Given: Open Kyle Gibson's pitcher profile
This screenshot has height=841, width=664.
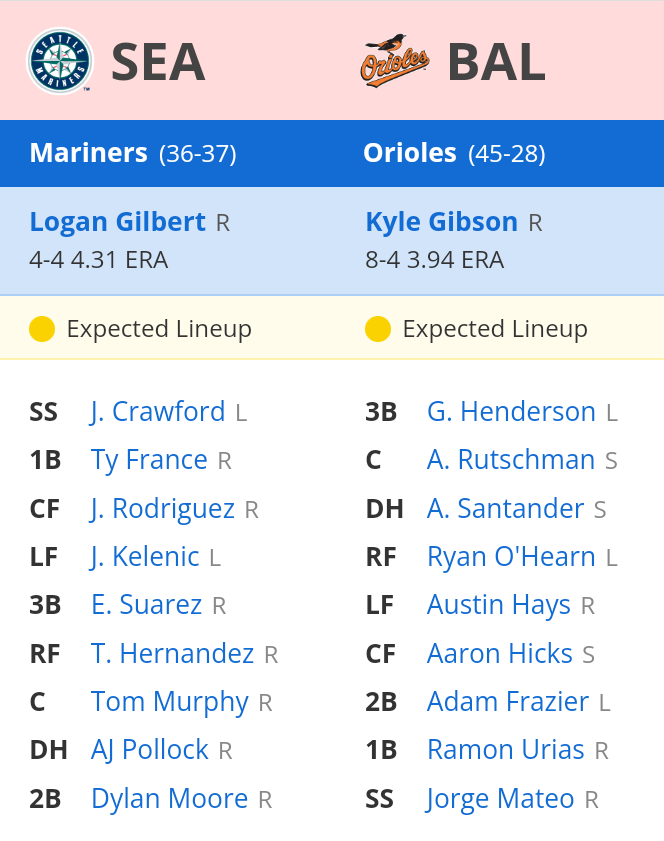Looking at the screenshot, I should point(441,222).
